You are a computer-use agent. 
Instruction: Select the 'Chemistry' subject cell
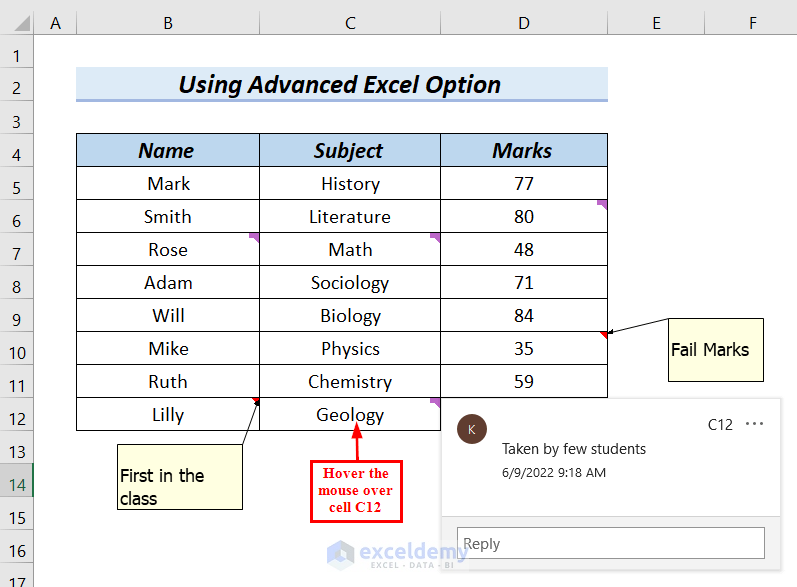click(350, 382)
